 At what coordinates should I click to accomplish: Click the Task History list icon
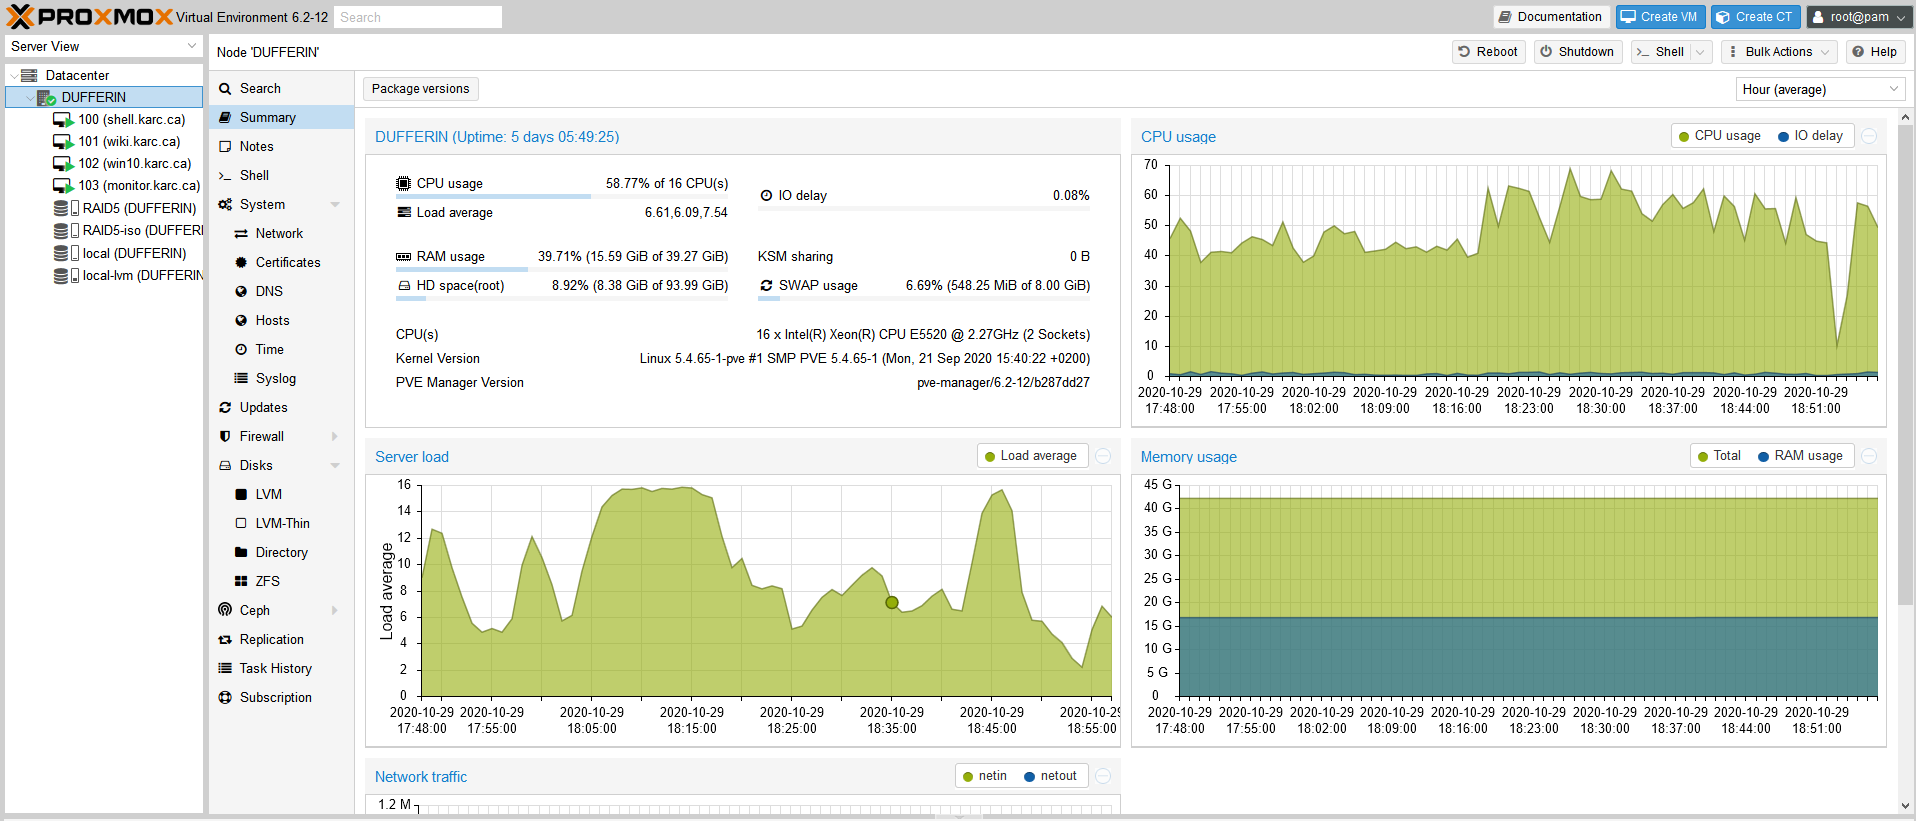point(225,668)
